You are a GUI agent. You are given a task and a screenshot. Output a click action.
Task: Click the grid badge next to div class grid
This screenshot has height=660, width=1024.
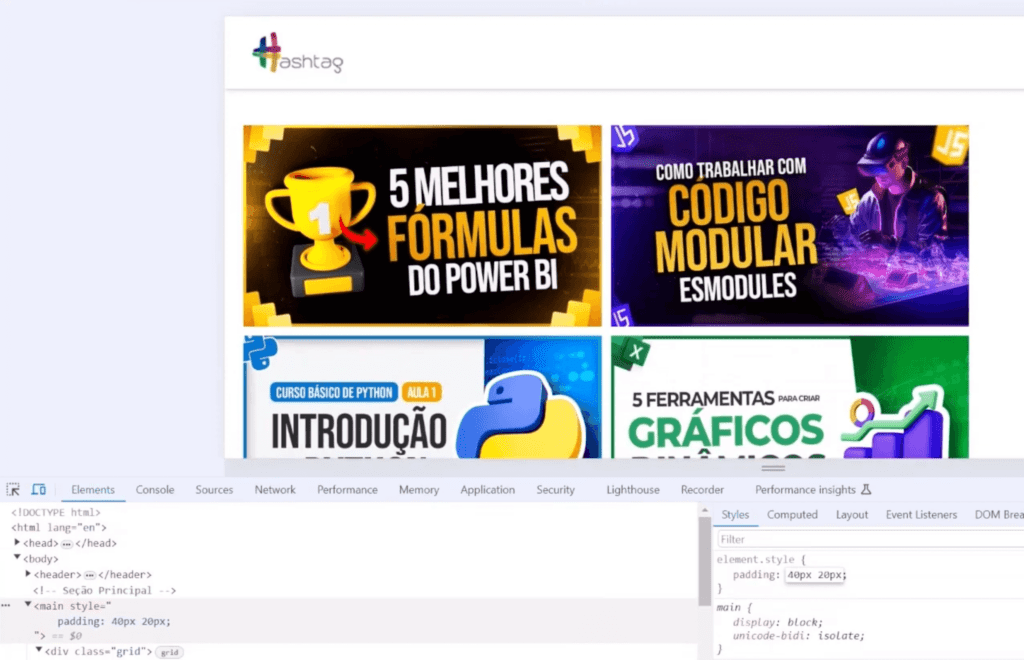(x=168, y=650)
